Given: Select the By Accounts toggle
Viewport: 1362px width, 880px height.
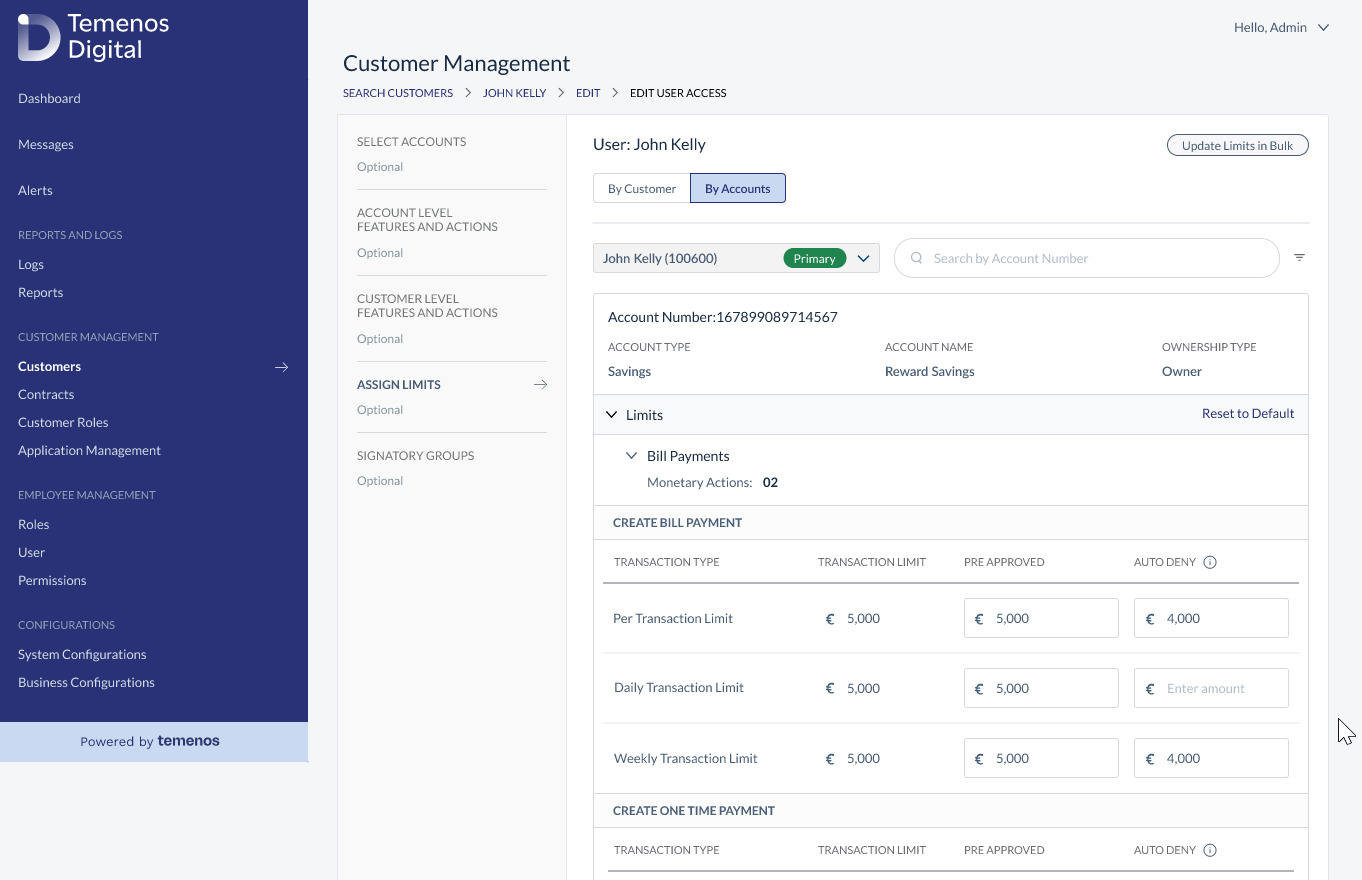Looking at the screenshot, I should [738, 188].
